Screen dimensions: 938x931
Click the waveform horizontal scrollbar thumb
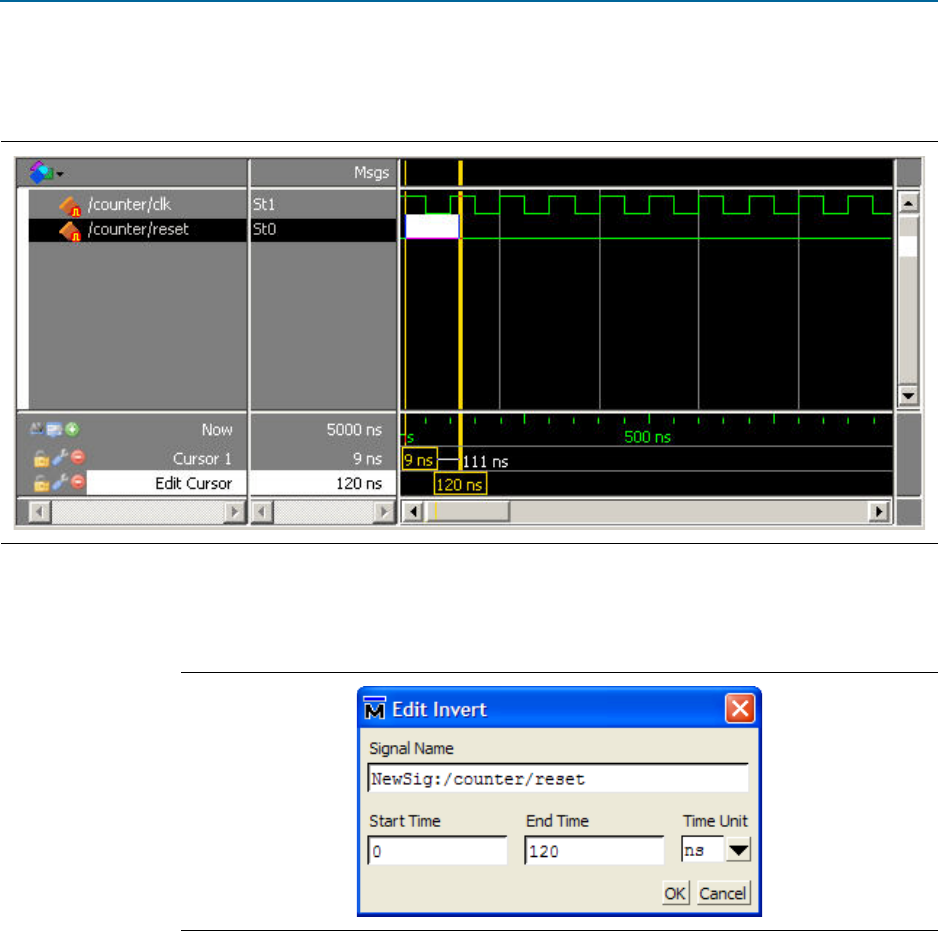pos(467,512)
